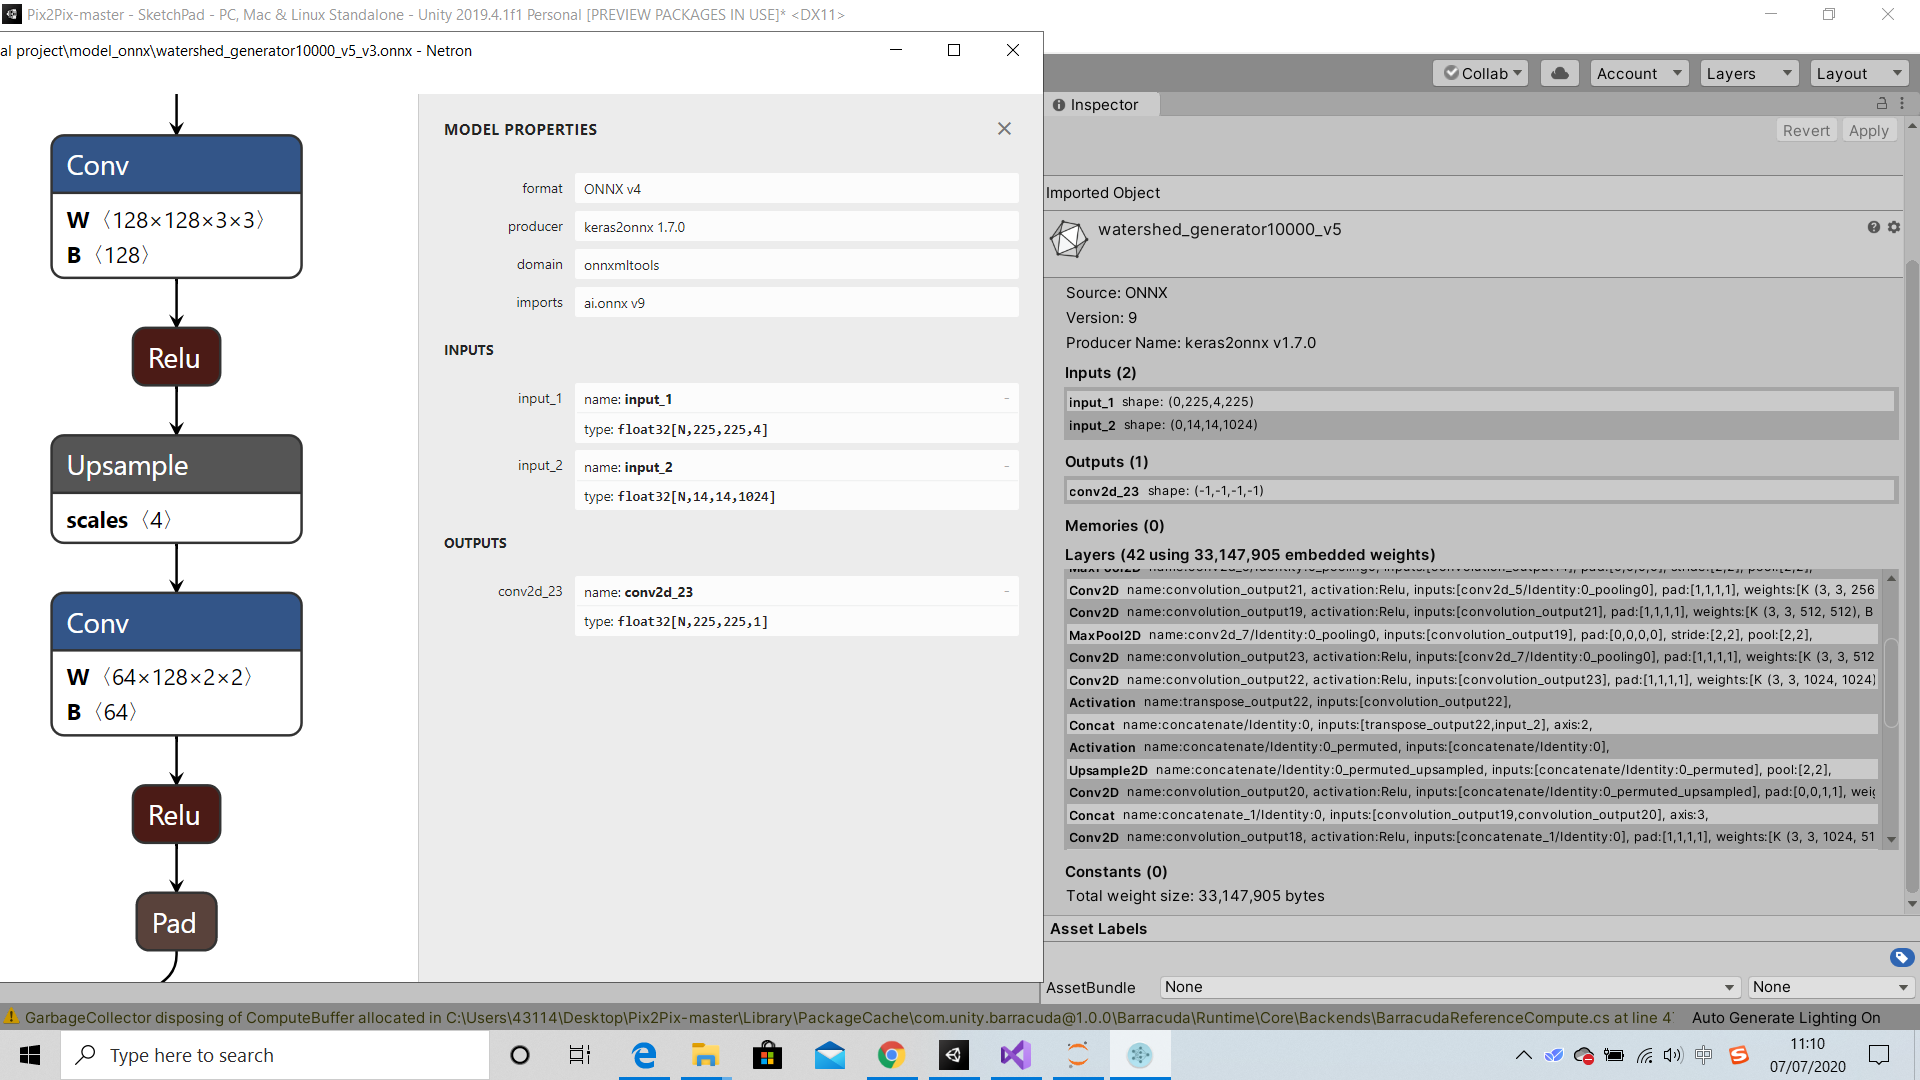Open Inspector three-dot options menu
Image resolution: width=1920 pixels, height=1080 pixels.
(x=1902, y=104)
